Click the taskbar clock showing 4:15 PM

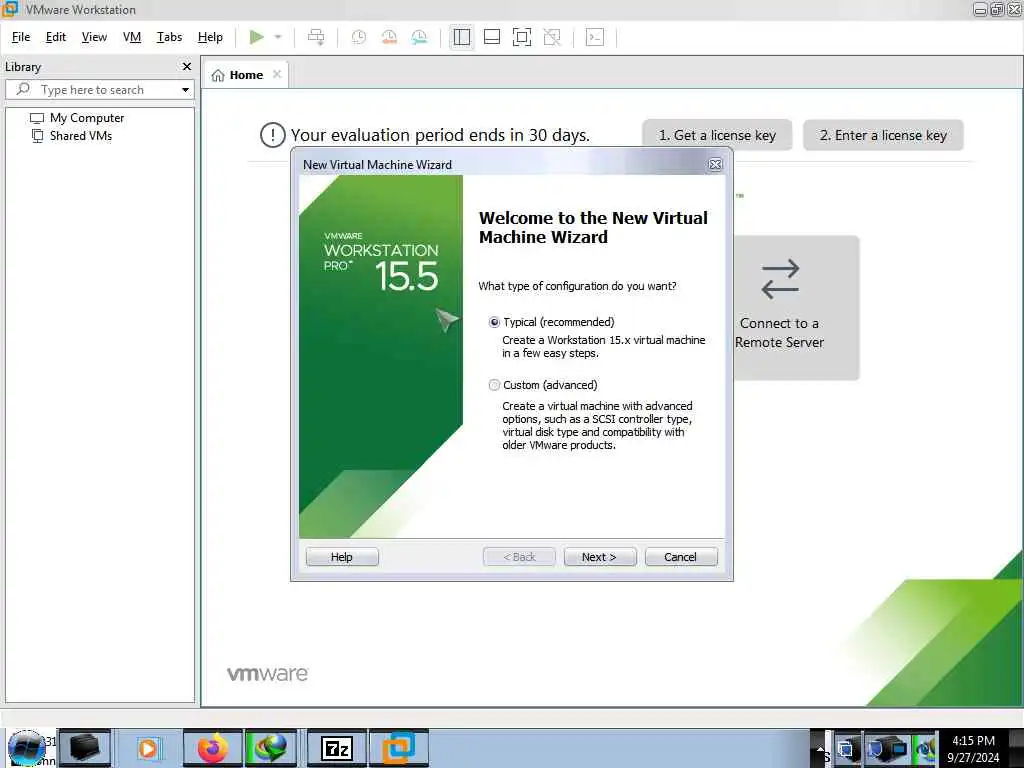(x=974, y=748)
